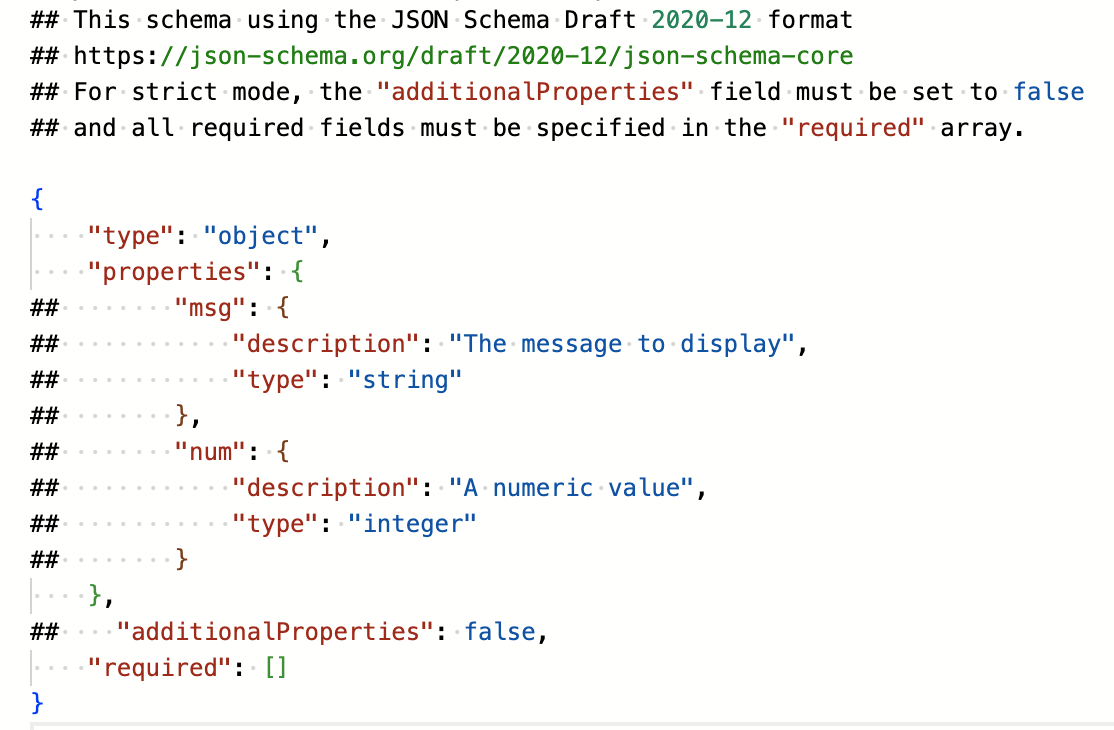Click the closing curly brace on last line
The image size is (1114, 730).
tap(38, 702)
